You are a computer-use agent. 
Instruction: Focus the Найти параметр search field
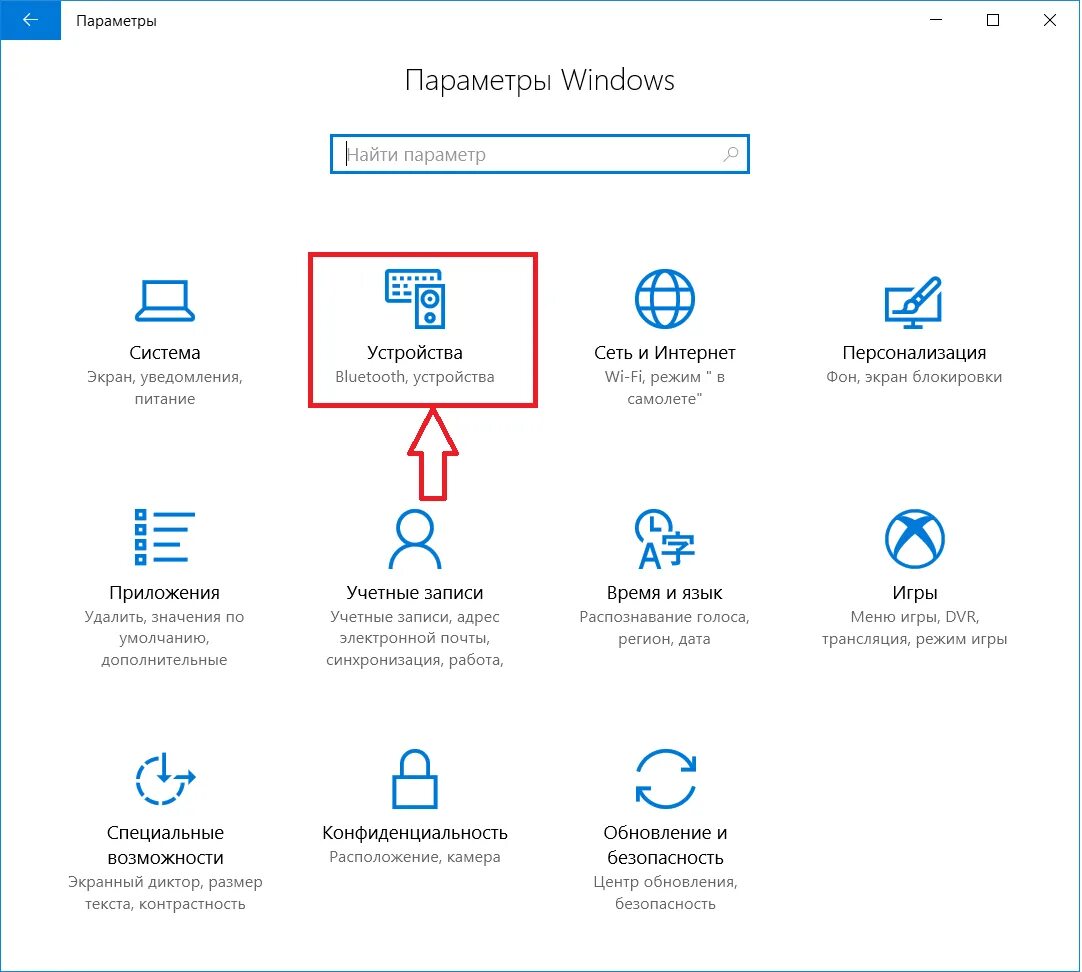point(540,154)
